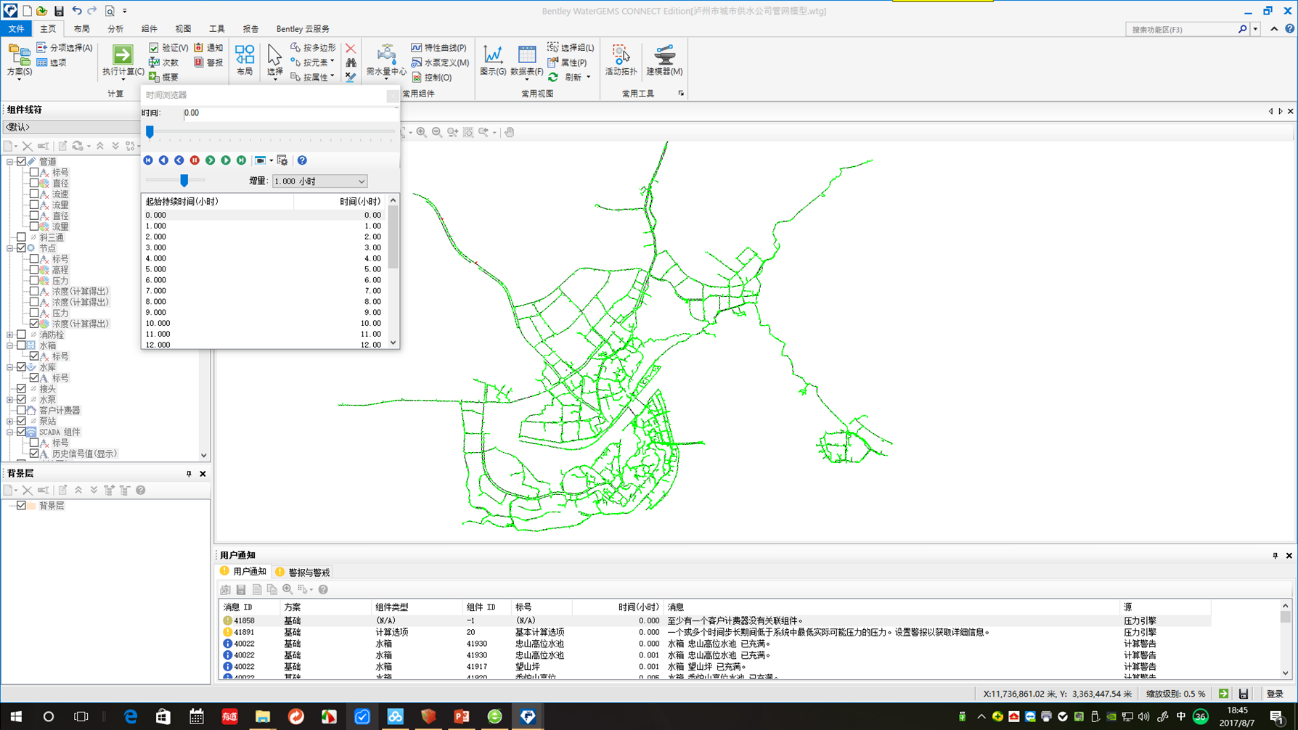
Task: Launch the 建模器 ModelBuilder tool
Action: coord(663,55)
